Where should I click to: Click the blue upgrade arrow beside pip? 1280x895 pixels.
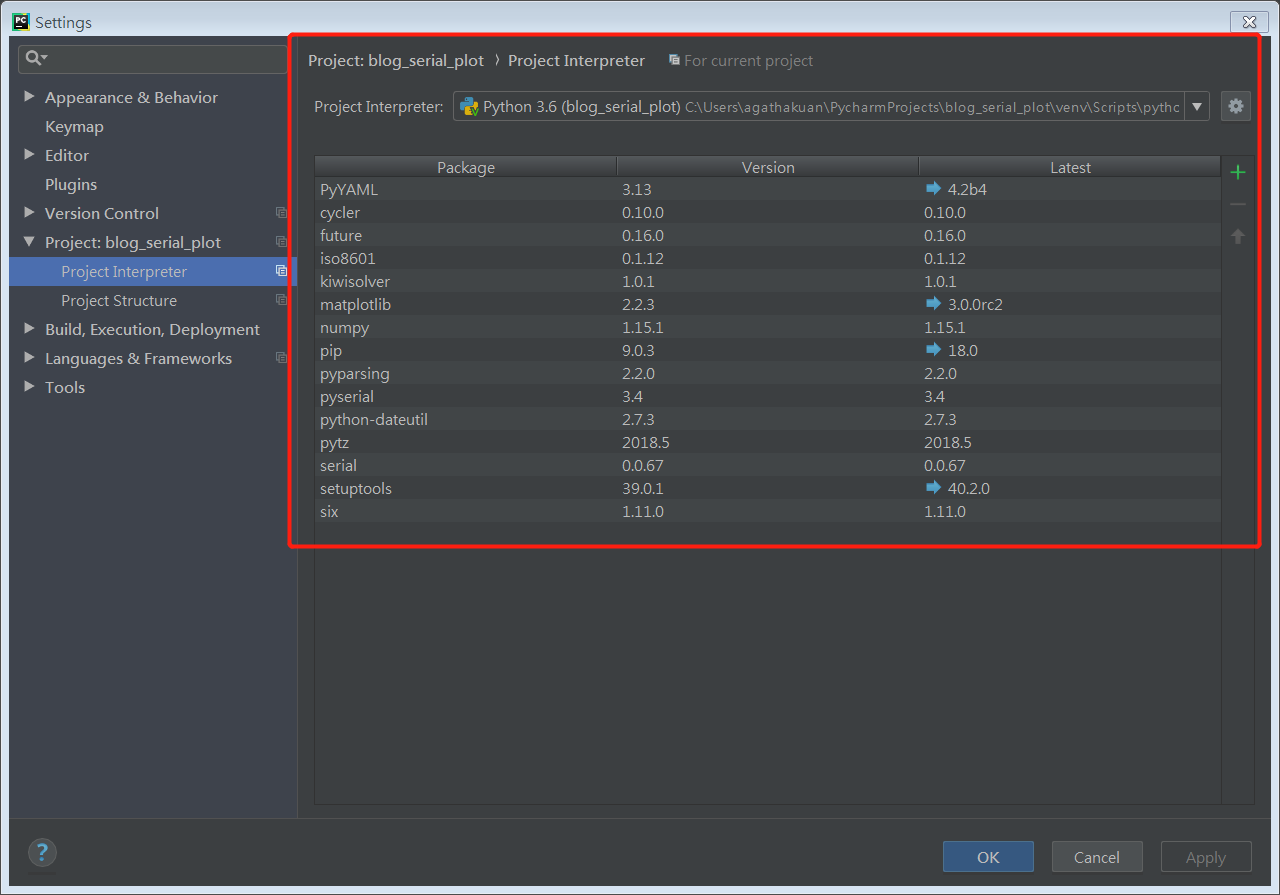click(x=933, y=350)
